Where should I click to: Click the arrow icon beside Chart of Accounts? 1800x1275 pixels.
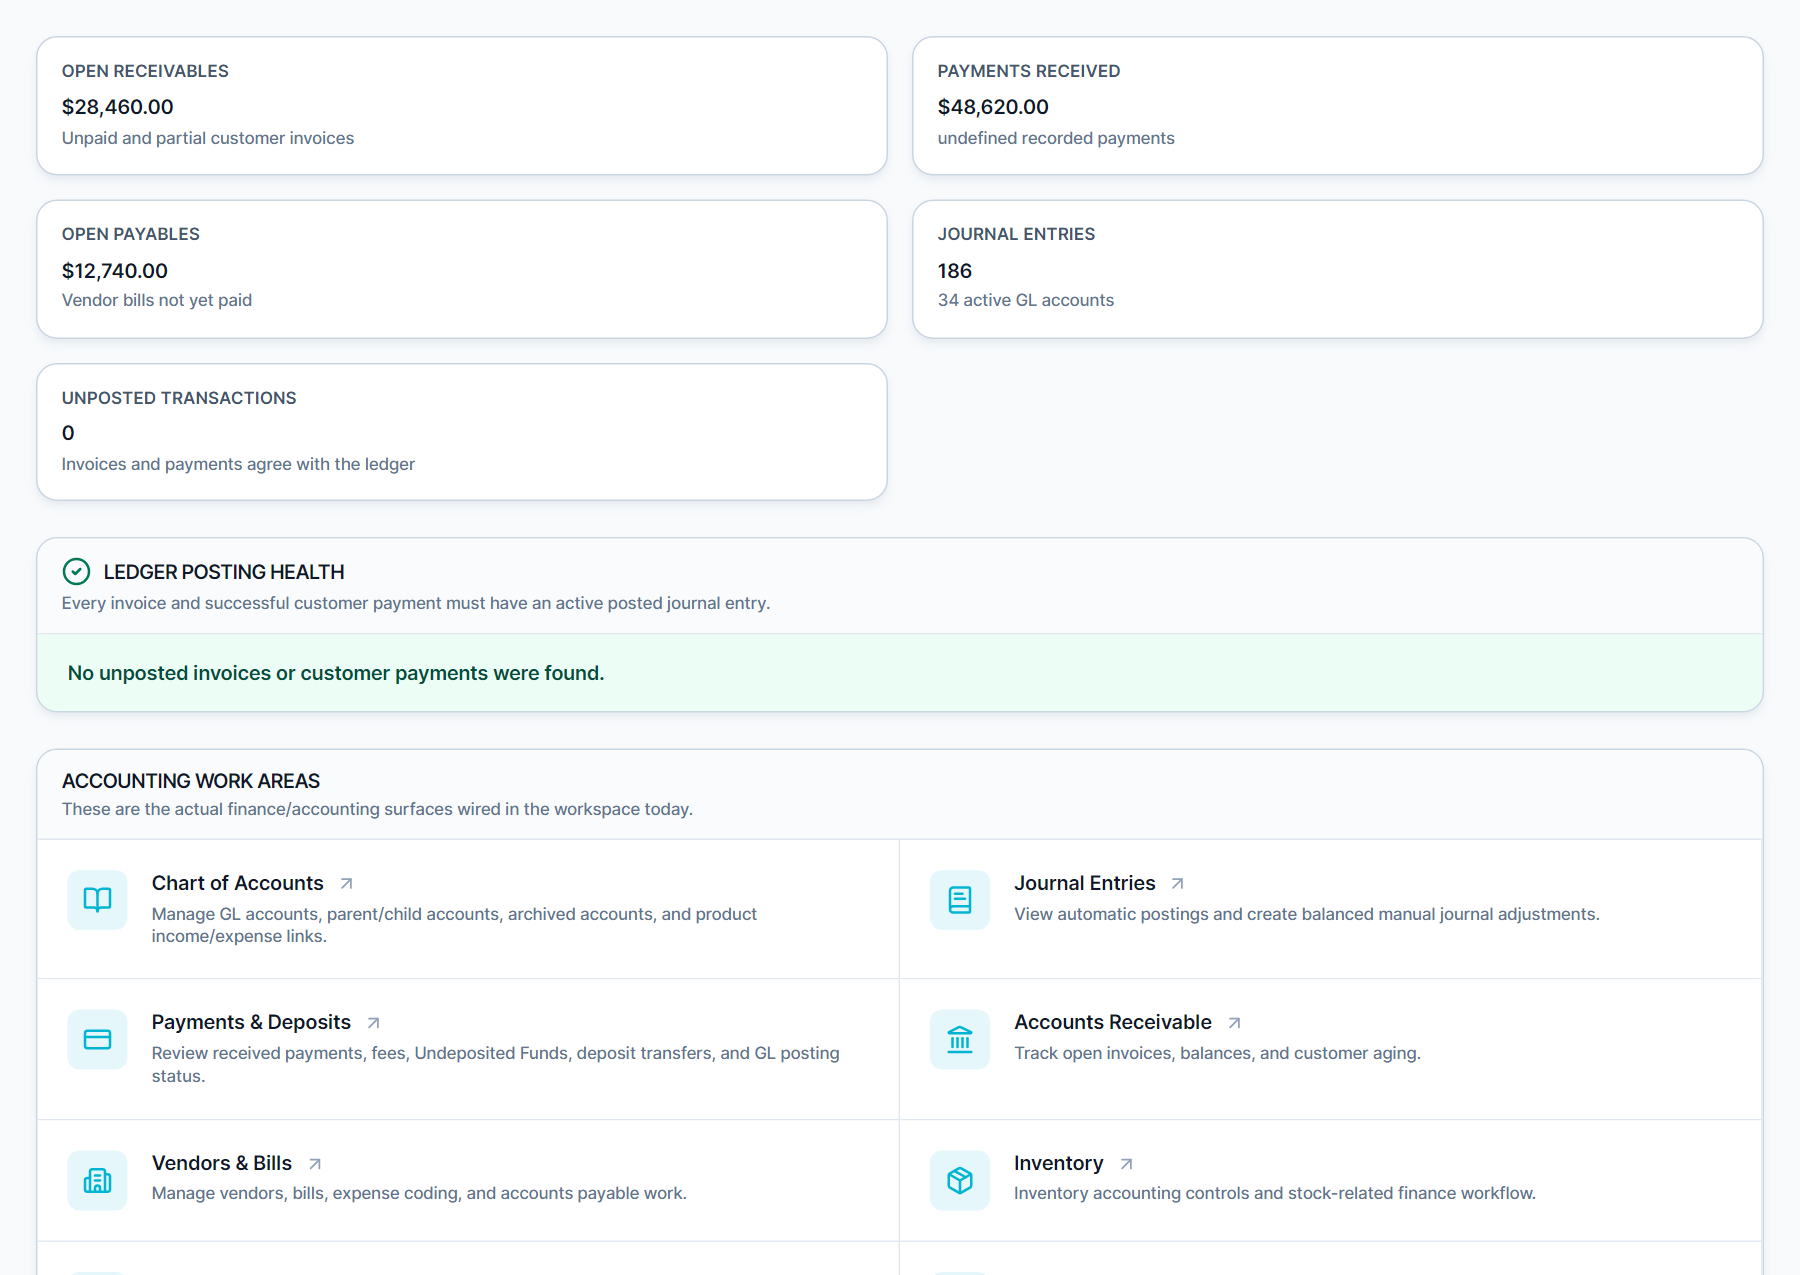[x=346, y=884]
